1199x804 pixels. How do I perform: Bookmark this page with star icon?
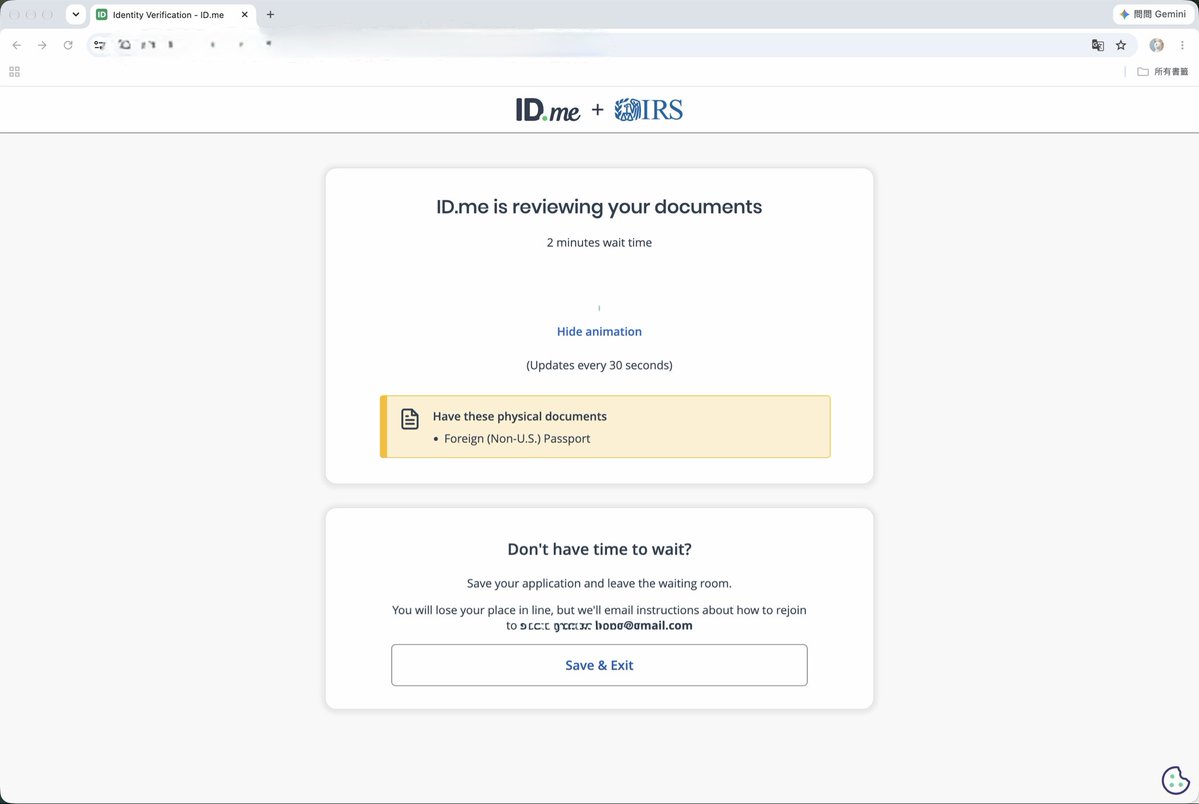[1121, 45]
